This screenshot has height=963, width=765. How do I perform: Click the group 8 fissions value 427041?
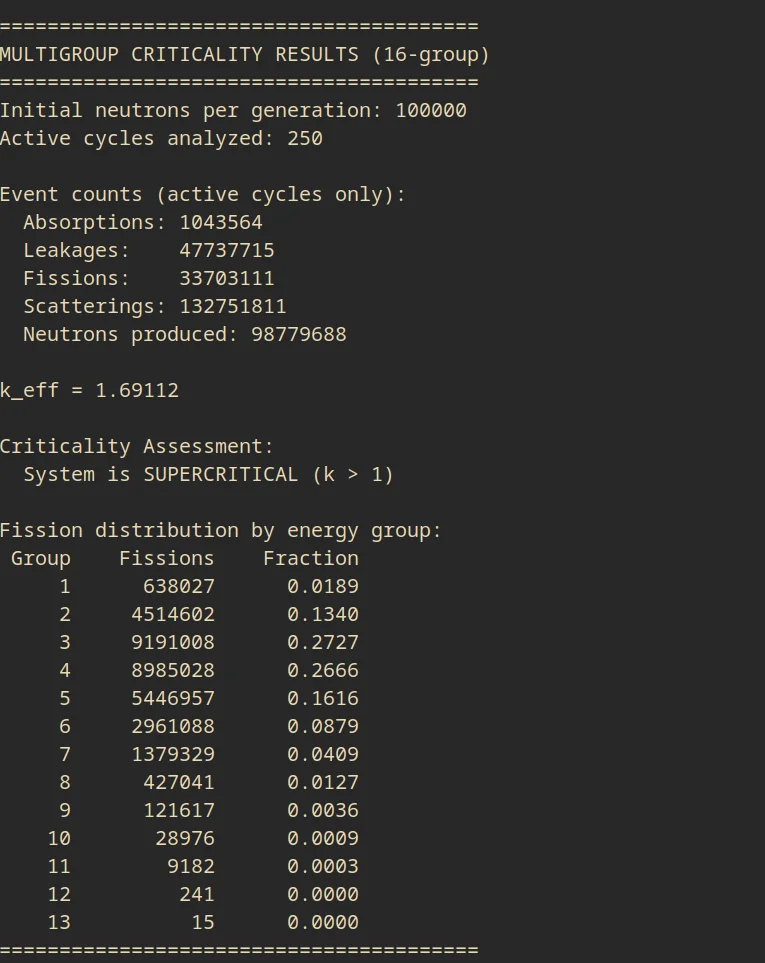pyautogui.click(x=179, y=782)
